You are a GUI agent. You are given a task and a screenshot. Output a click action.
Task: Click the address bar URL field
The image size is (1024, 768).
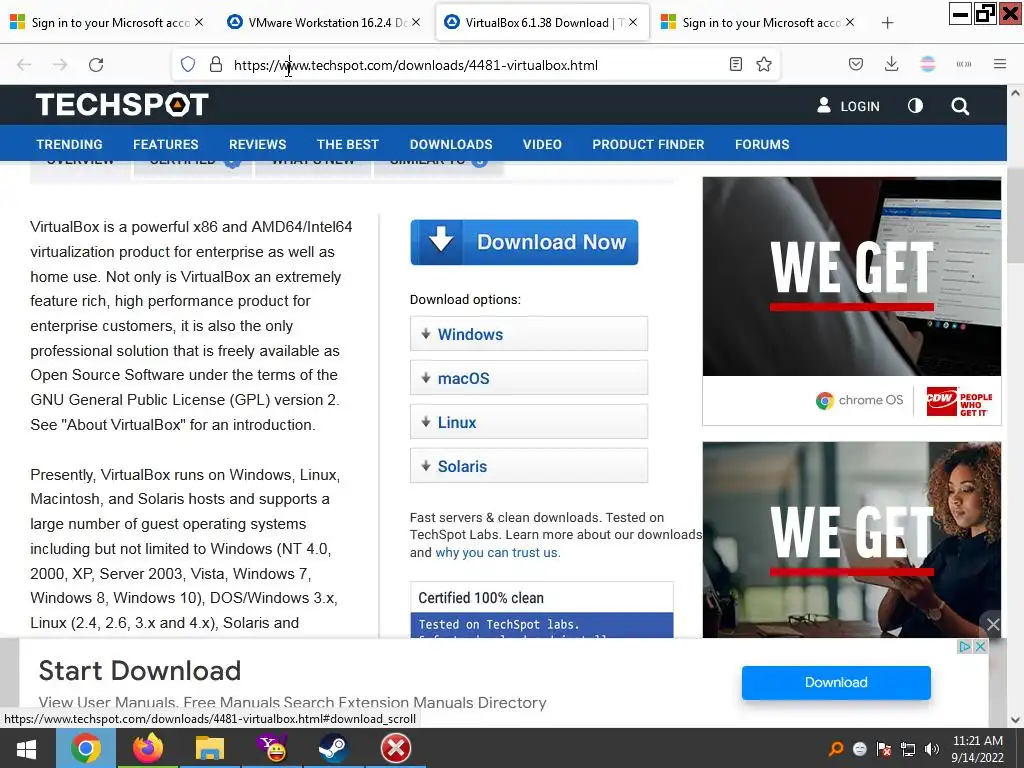coord(477,65)
